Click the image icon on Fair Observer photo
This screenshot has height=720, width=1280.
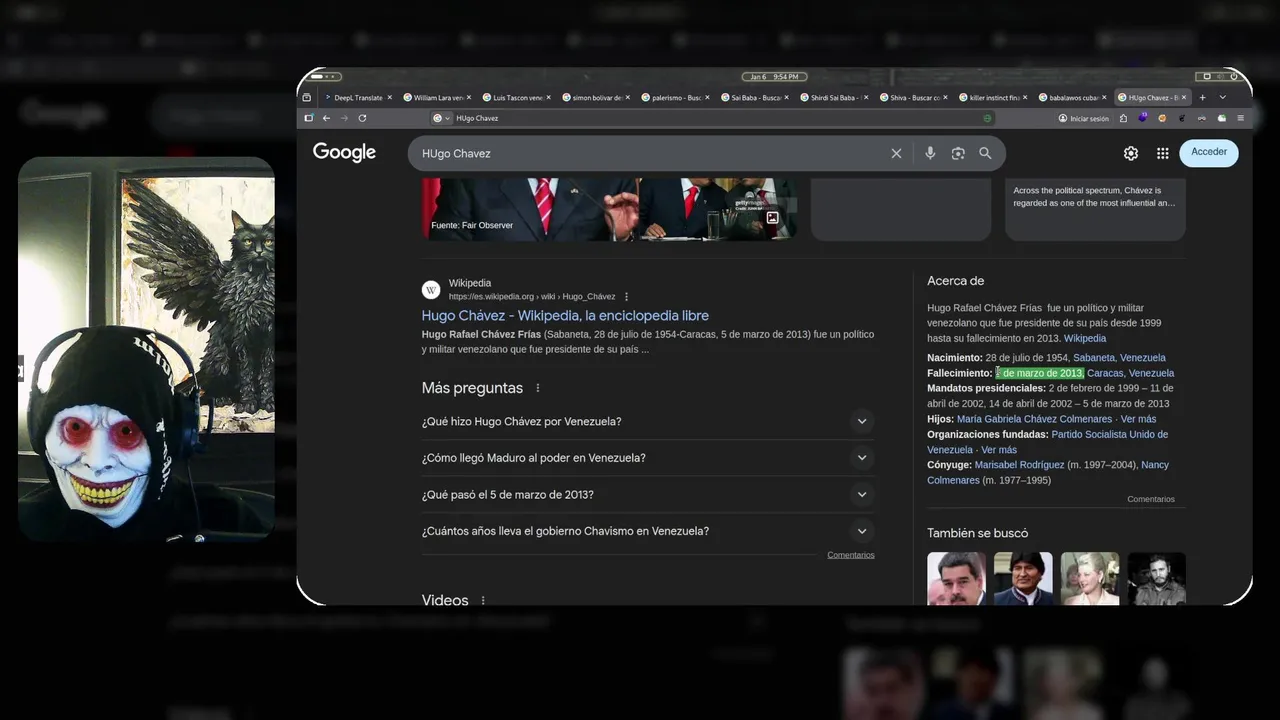pos(772,218)
